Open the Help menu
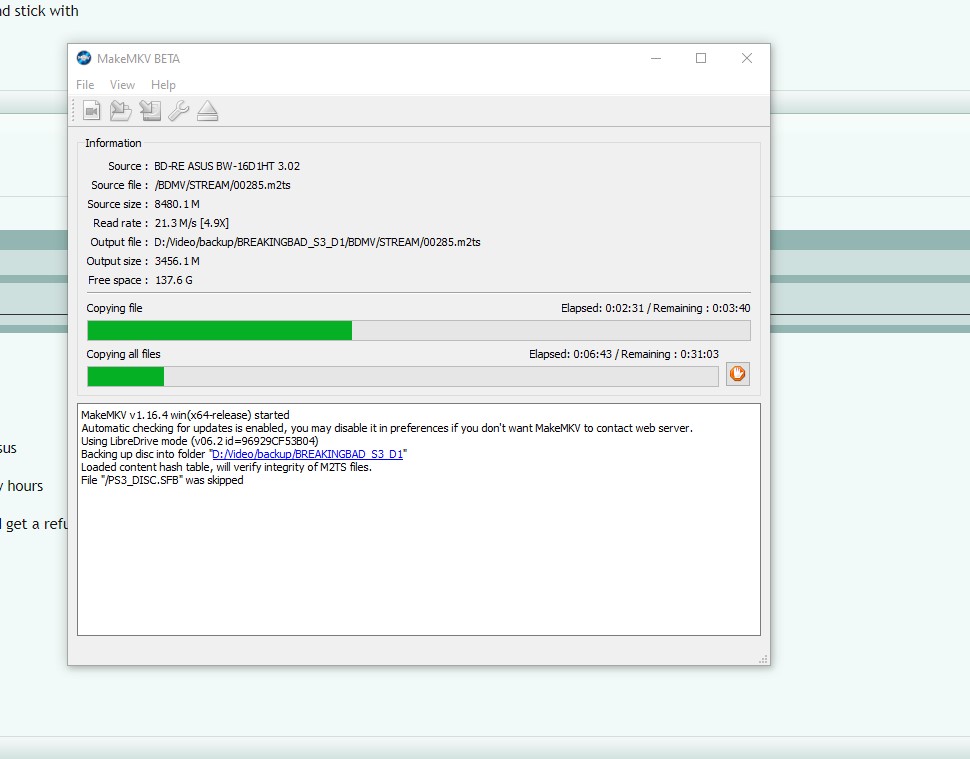 click(x=163, y=85)
